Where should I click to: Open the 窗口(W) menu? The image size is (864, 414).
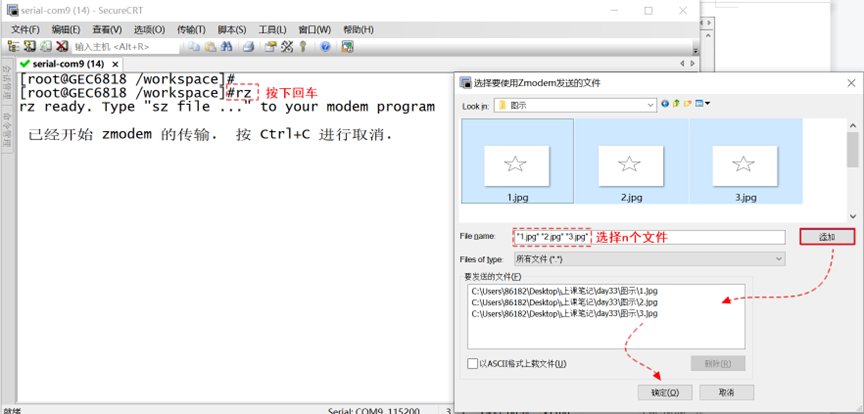[x=314, y=29]
